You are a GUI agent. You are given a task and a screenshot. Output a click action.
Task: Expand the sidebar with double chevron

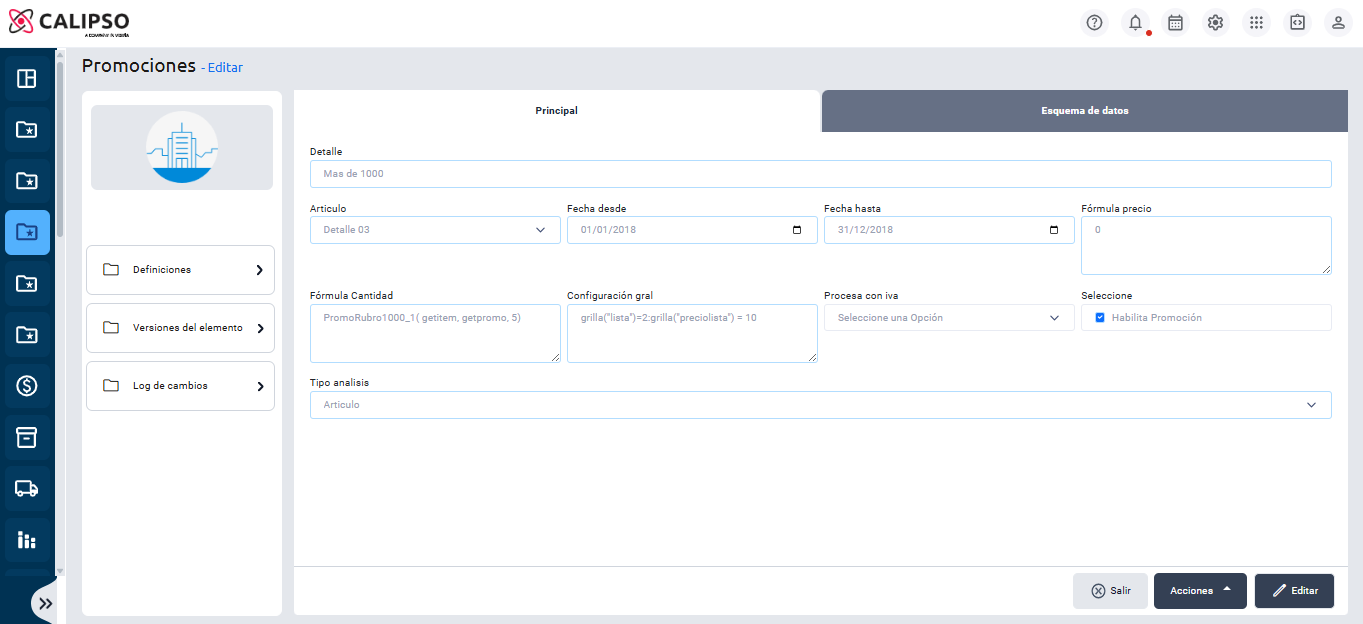pyautogui.click(x=45, y=603)
